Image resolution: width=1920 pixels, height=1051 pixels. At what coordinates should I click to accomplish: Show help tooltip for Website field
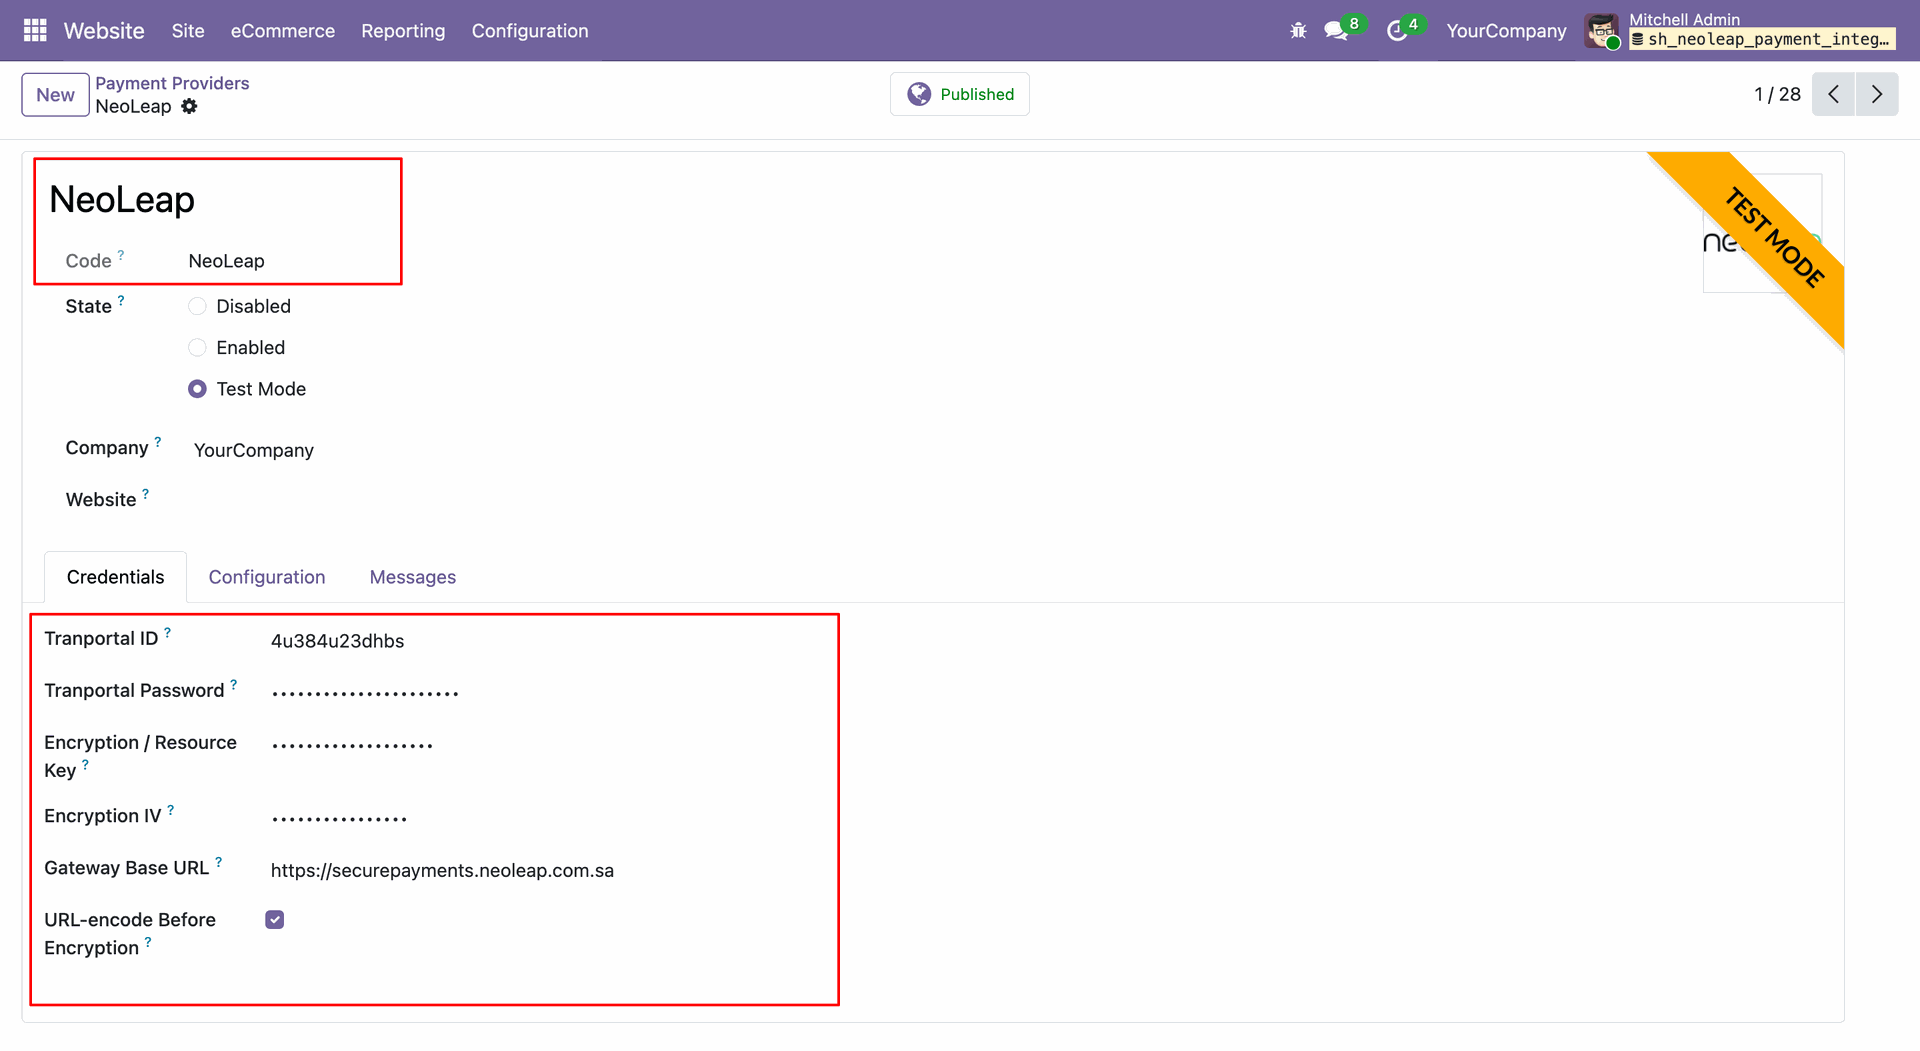[146, 493]
